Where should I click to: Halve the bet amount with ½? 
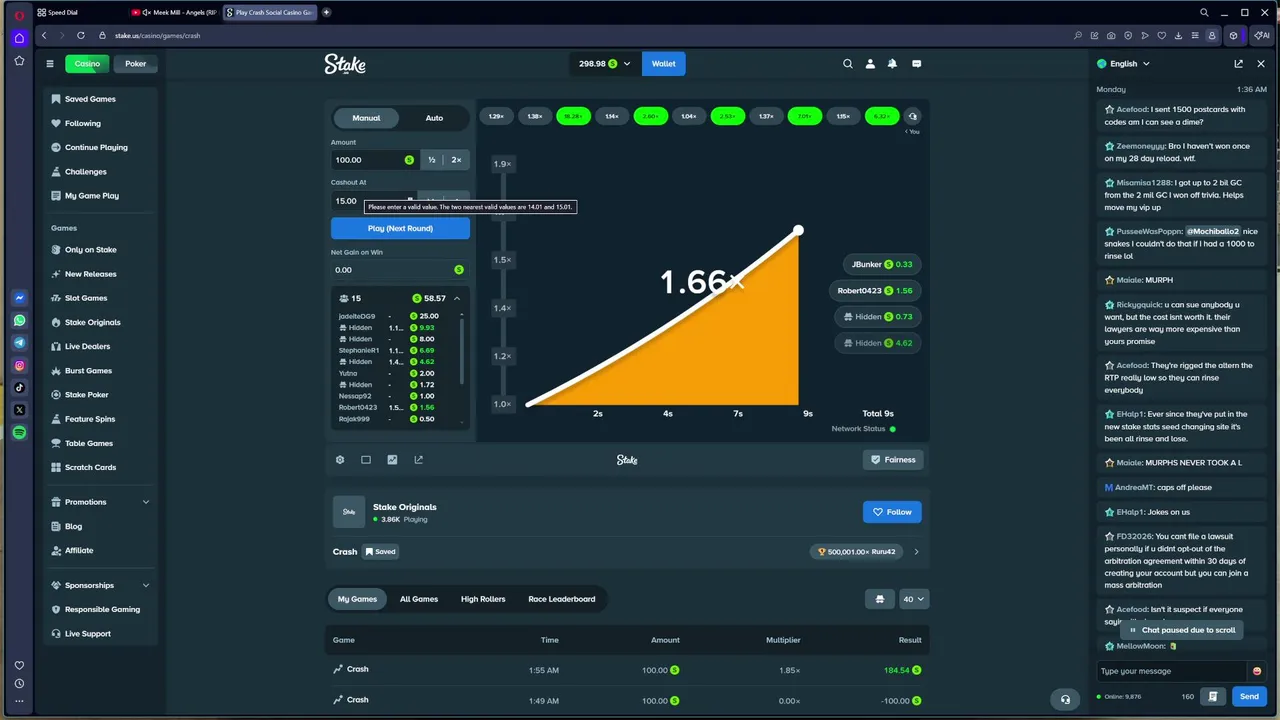coord(432,160)
